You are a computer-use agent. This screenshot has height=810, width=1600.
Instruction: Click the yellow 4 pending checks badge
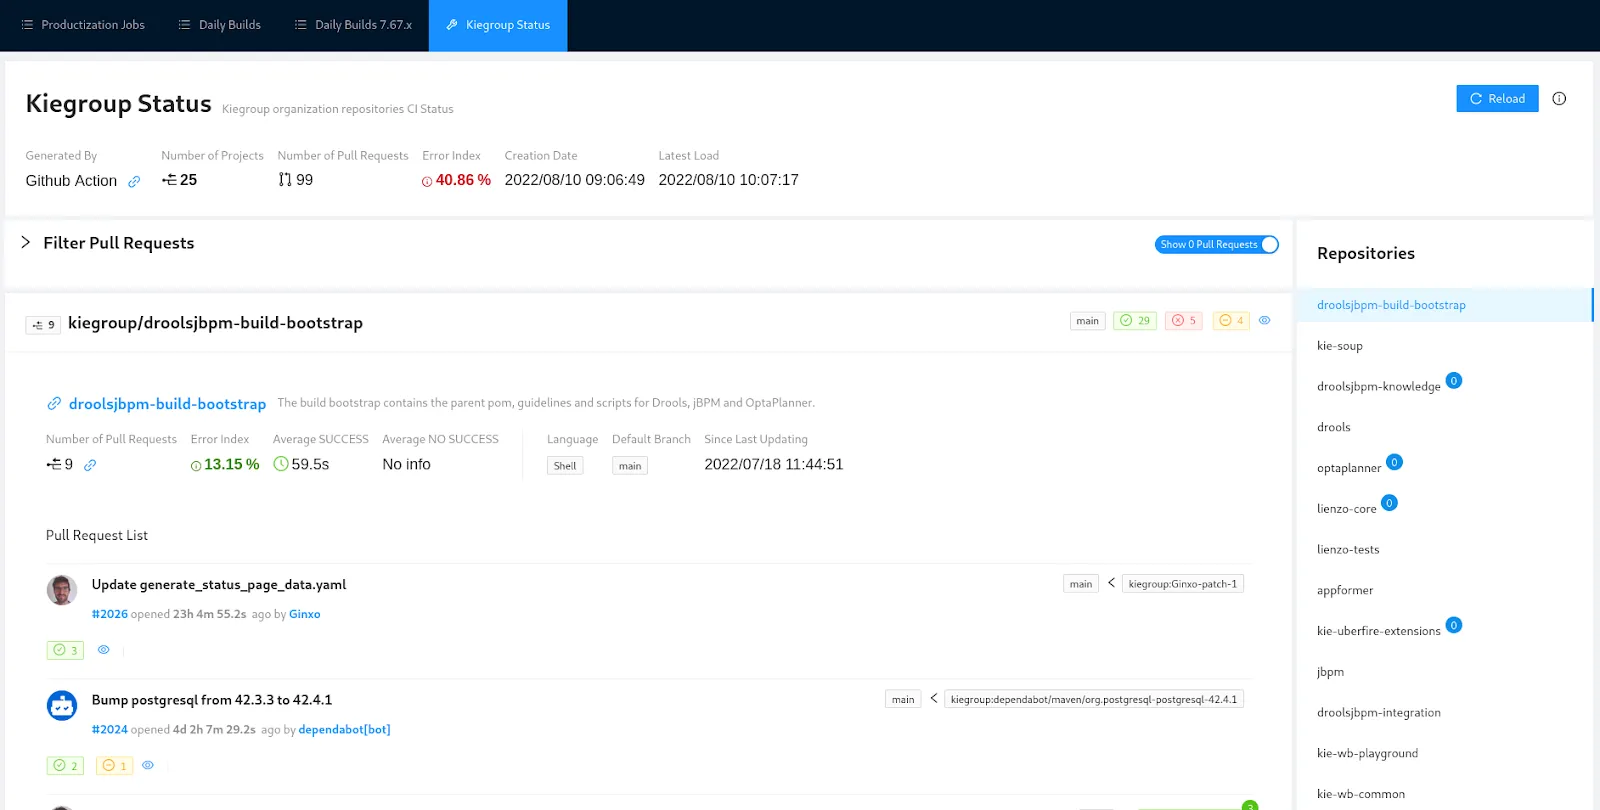1231,321
